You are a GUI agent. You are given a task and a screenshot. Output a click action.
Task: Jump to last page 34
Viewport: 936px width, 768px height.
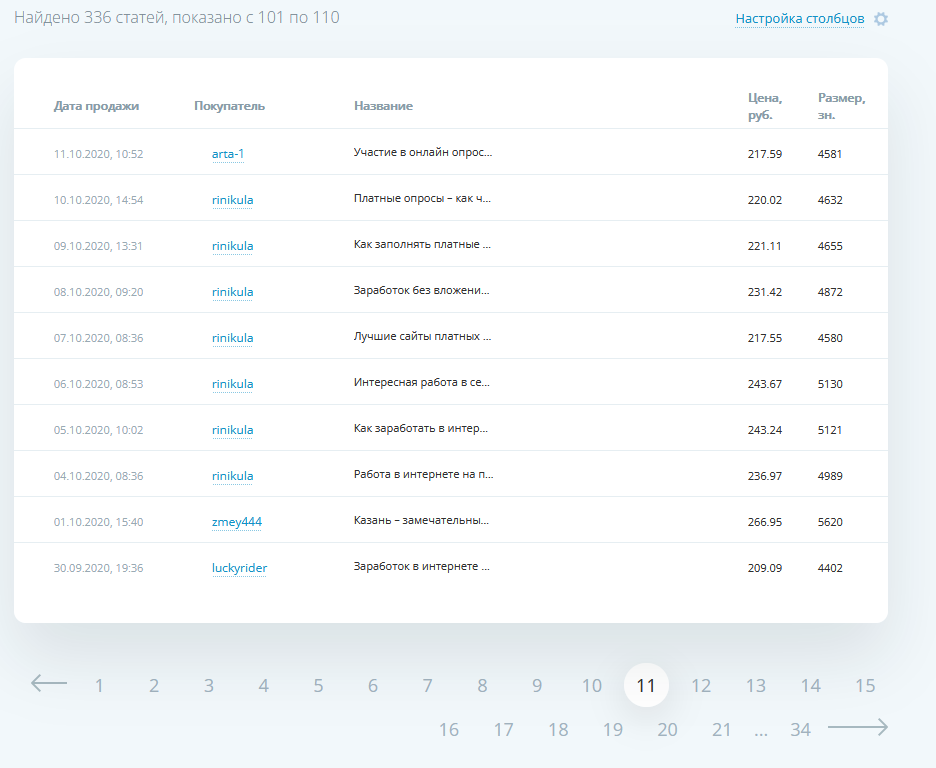click(800, 730)
